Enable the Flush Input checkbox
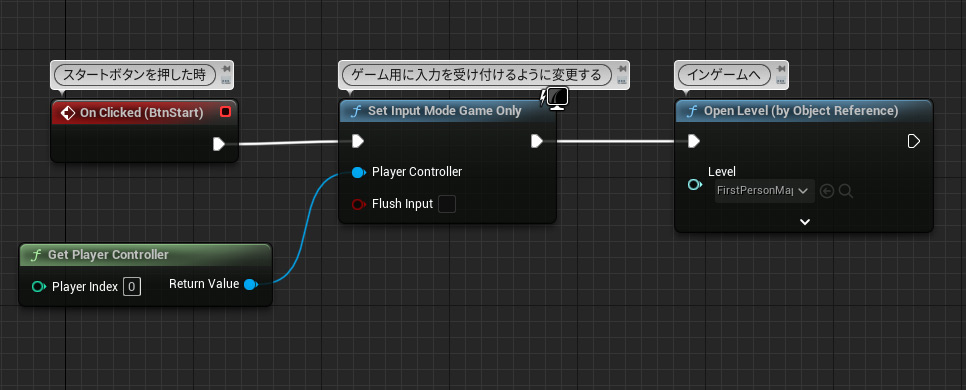The height and width of the screenshot is (390, 966). (447, 204)
